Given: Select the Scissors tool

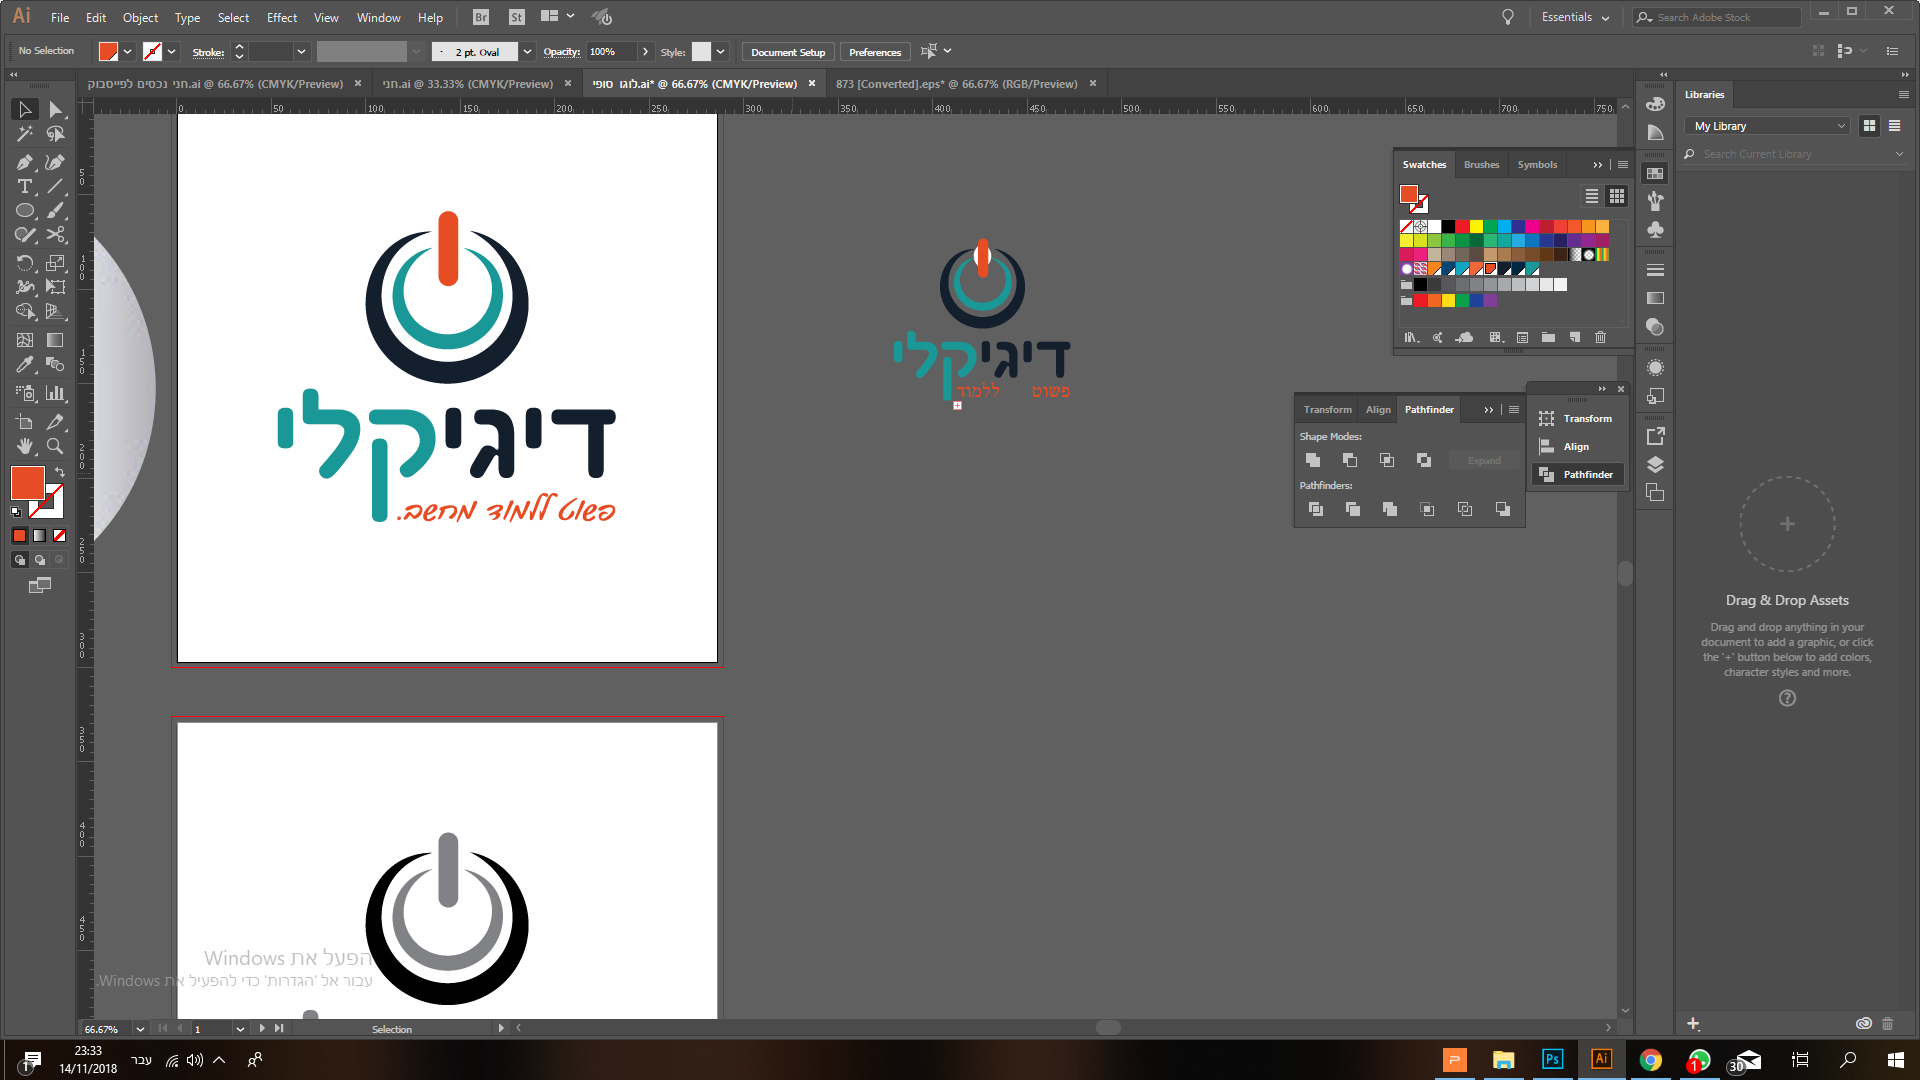Looking at the screenshot, I should pos(56,235).
